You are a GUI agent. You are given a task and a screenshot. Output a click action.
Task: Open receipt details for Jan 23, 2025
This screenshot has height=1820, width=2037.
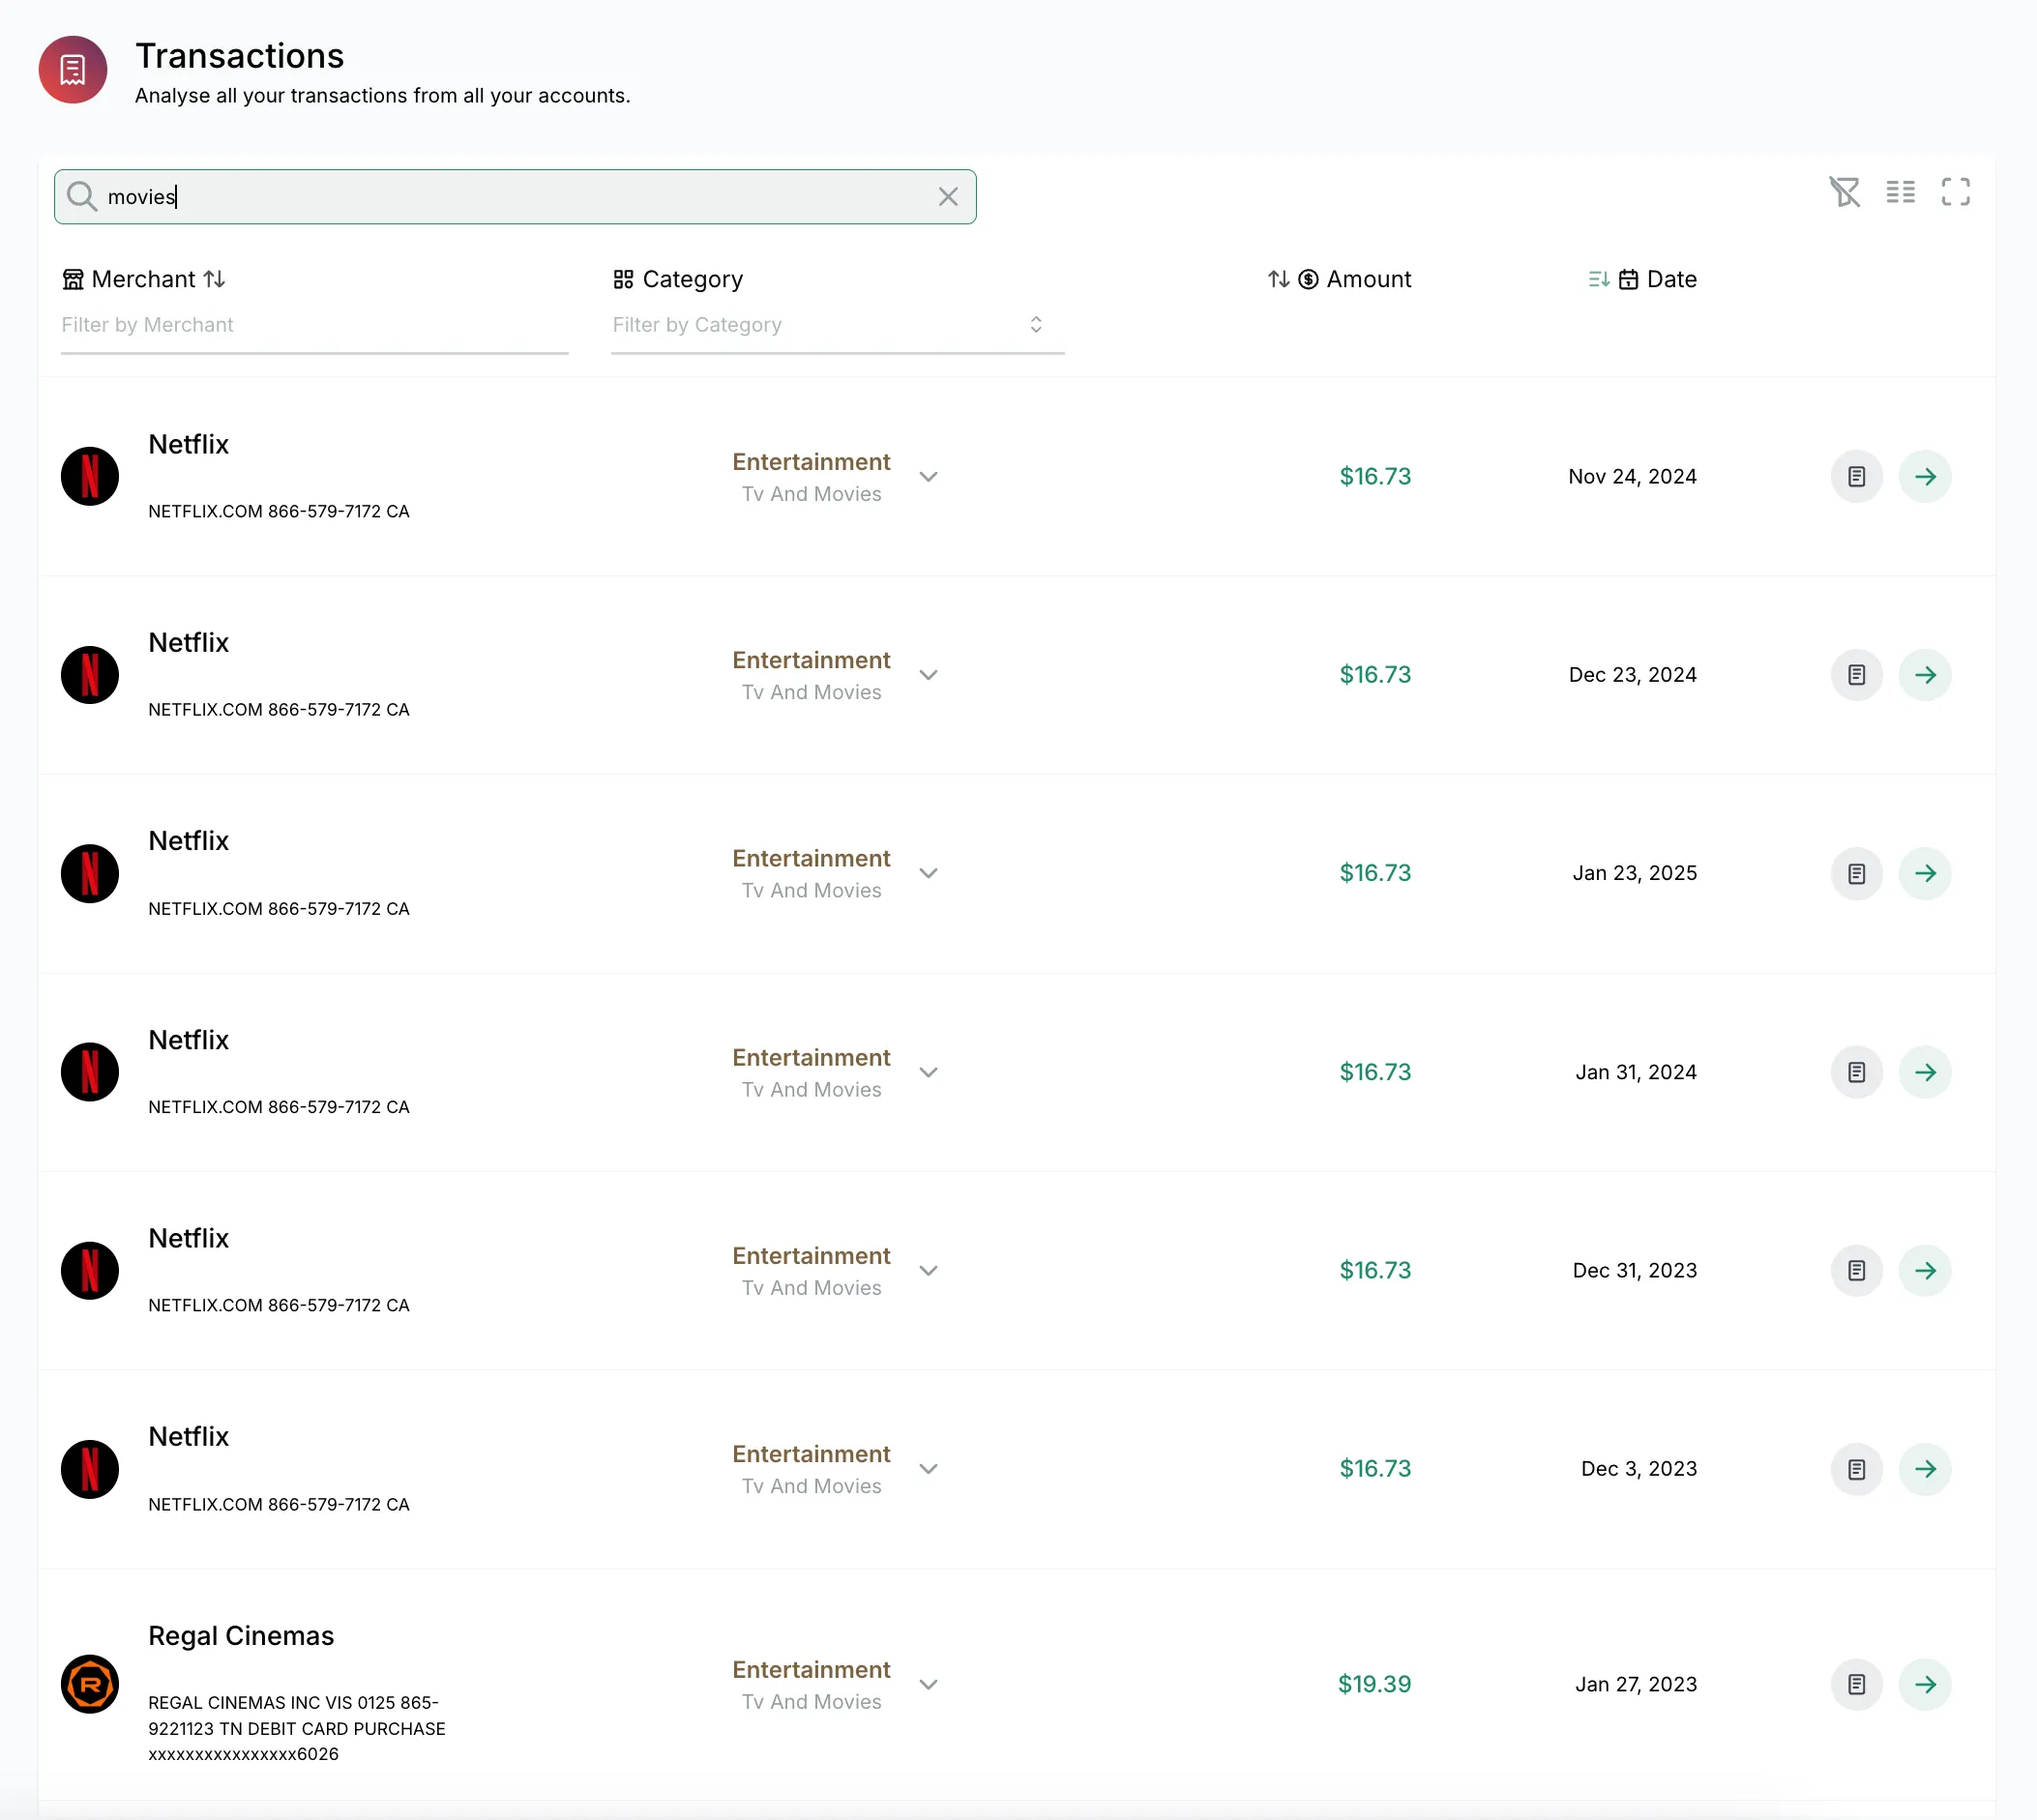(x=1856, y=873)
